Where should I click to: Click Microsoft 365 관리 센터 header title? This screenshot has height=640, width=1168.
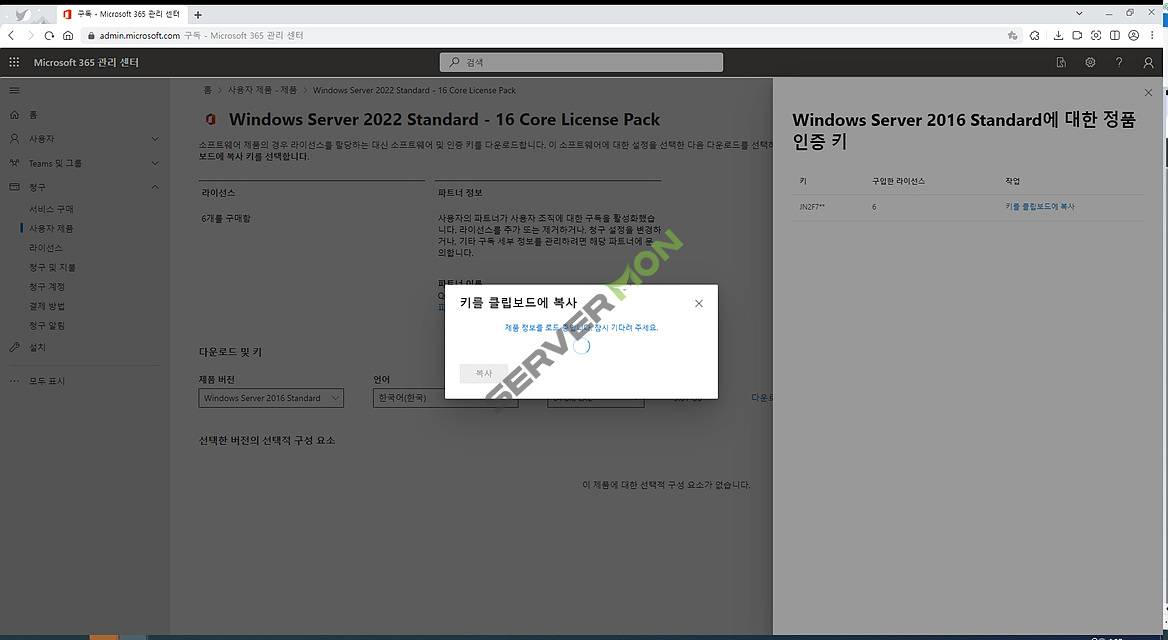[x=86, y=63]
